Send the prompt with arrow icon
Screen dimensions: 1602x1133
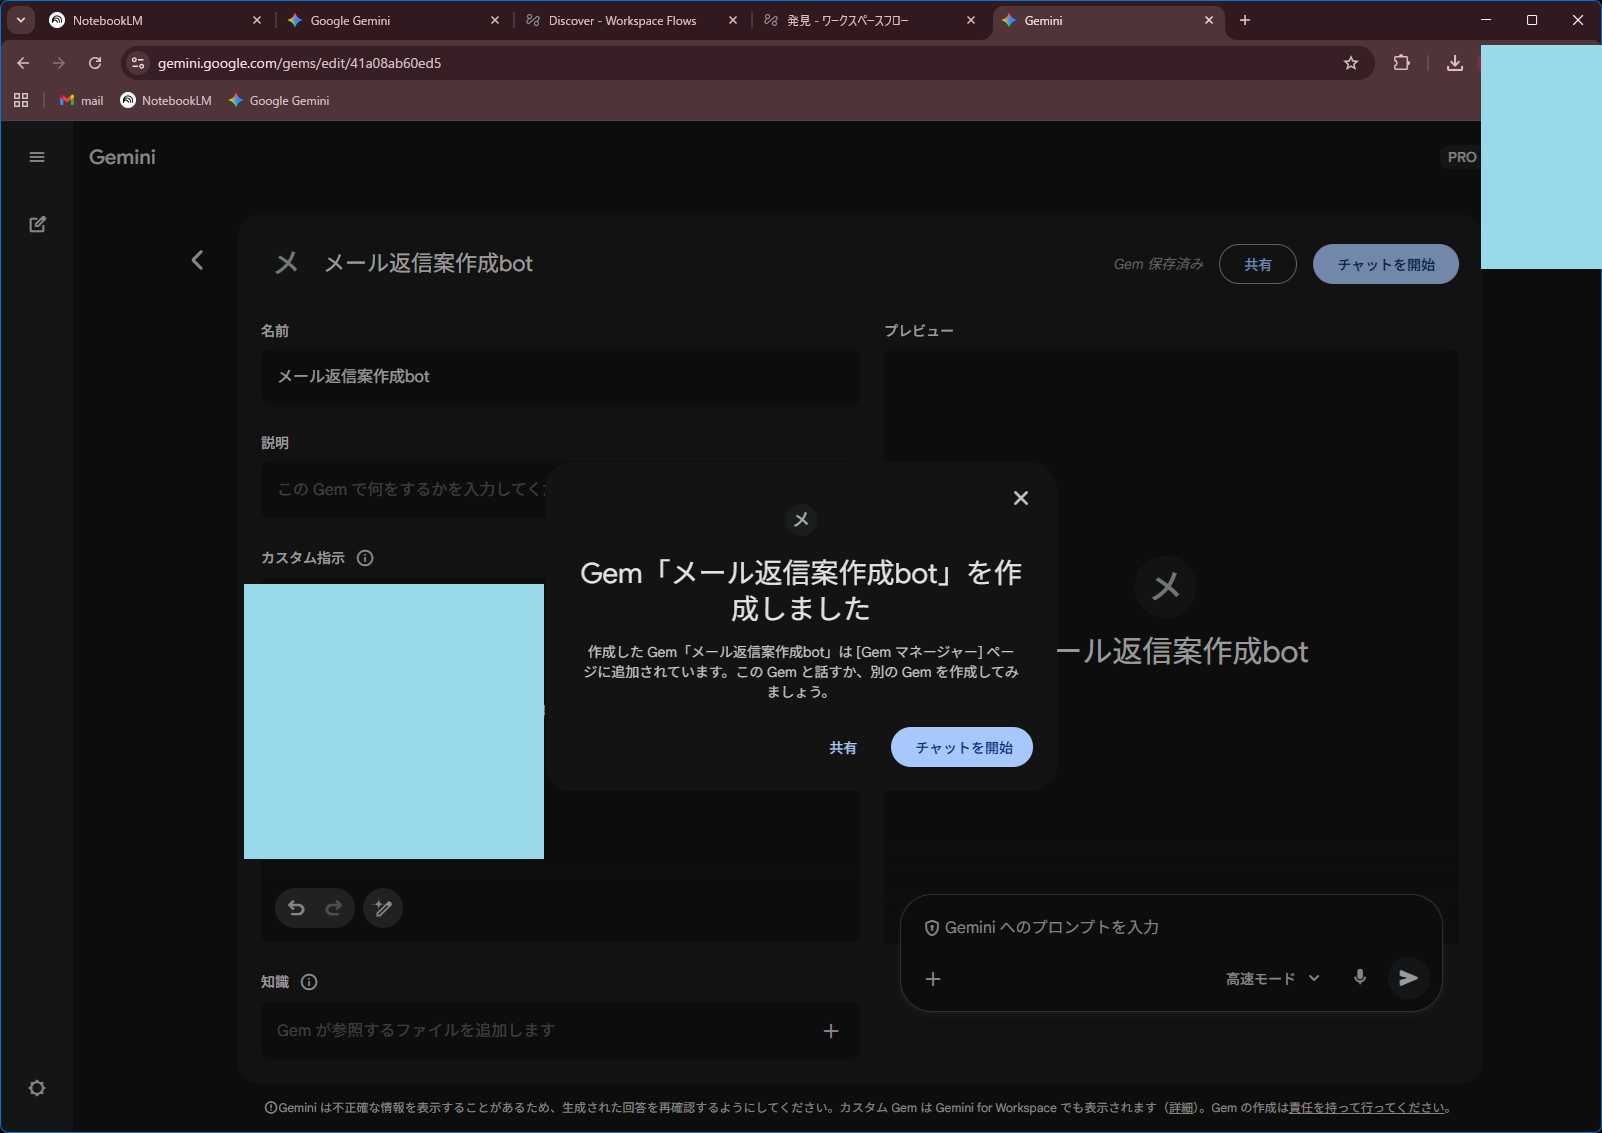1408,977
